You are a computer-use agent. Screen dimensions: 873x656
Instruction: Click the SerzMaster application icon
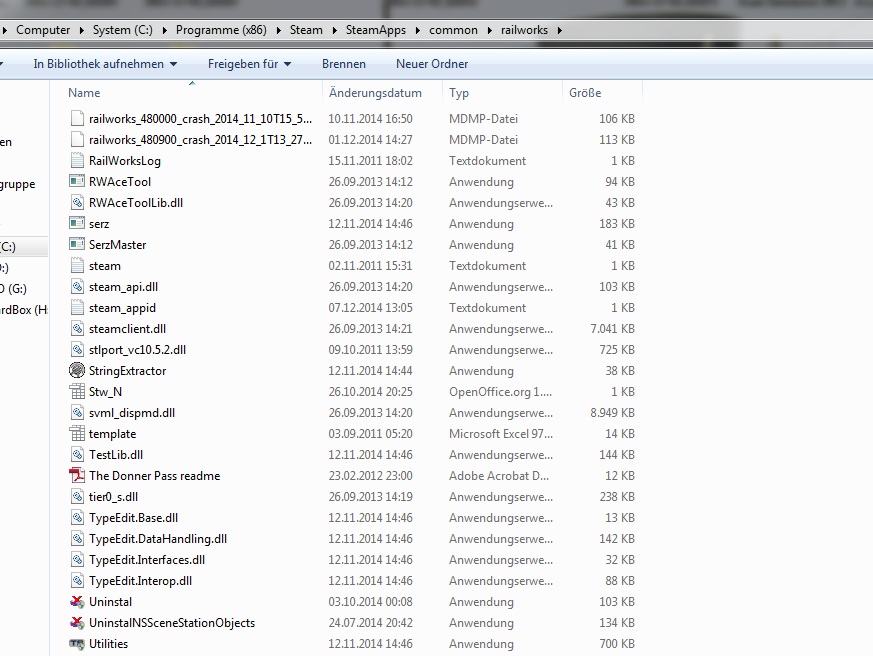coord(77,244)
